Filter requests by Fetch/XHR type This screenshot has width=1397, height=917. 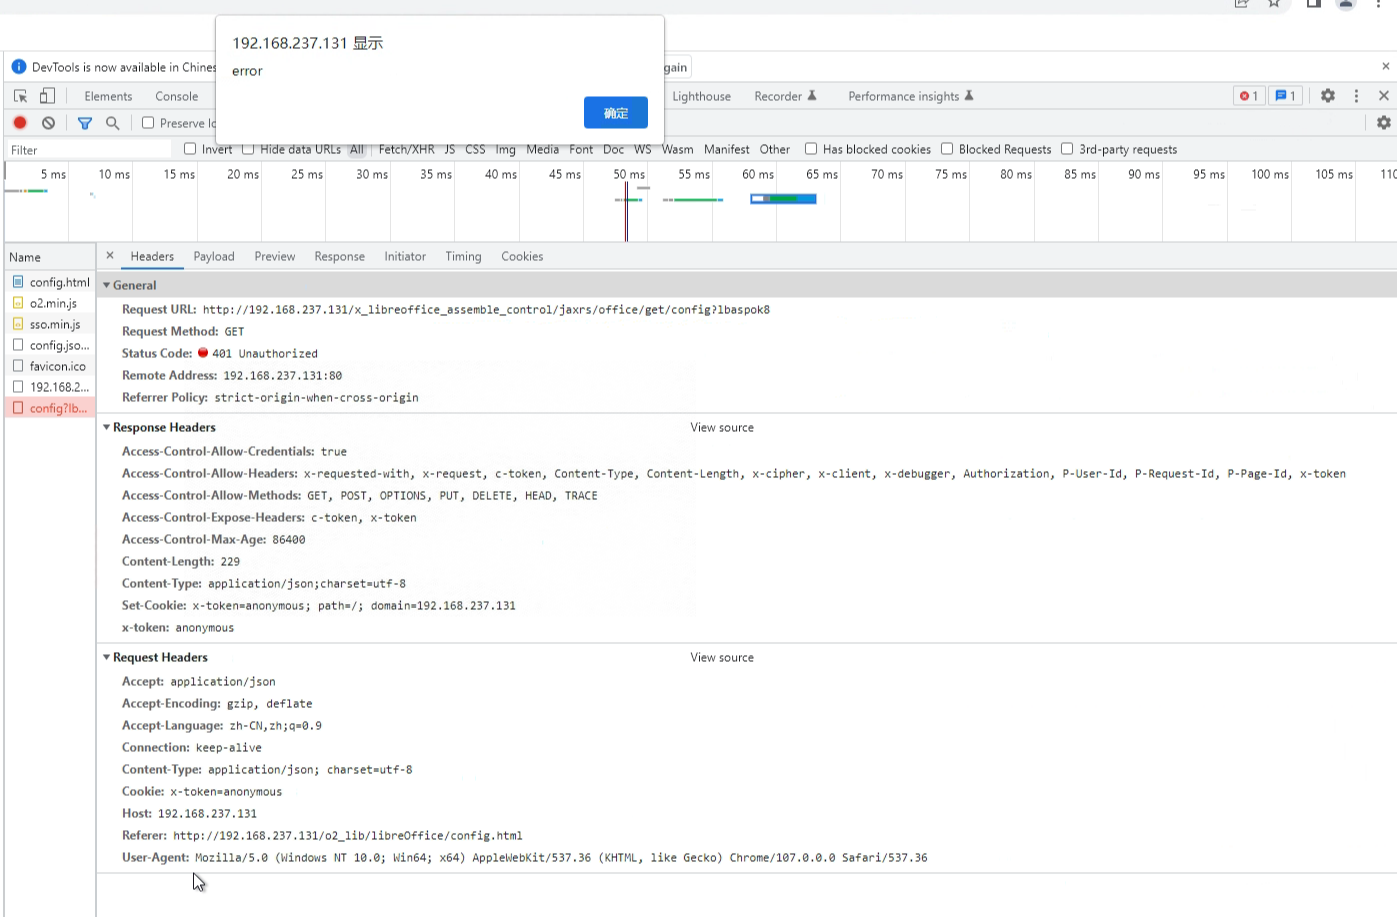[x=406, y=149]
